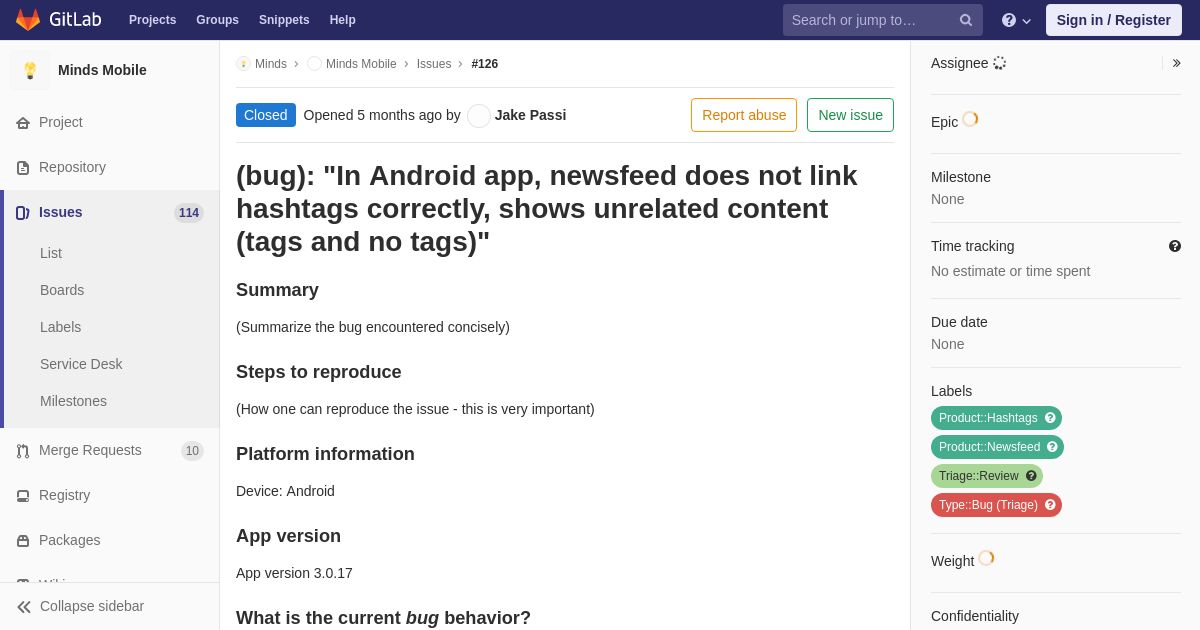This screenshot has height=630, width=1200.
Task: Click the Merge Requests icon
Action: point(23,451)
